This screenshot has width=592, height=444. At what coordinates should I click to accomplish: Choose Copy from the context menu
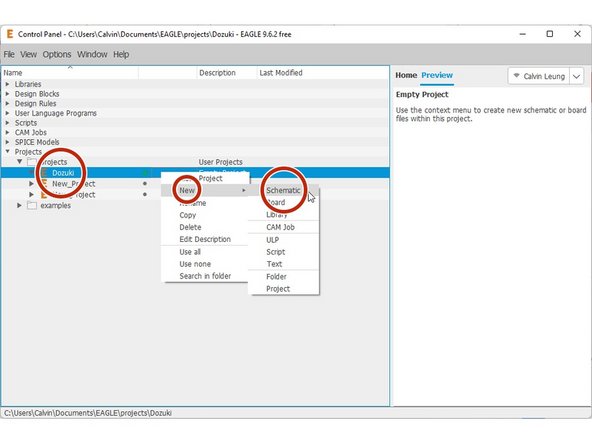click(x=205, y=215)
